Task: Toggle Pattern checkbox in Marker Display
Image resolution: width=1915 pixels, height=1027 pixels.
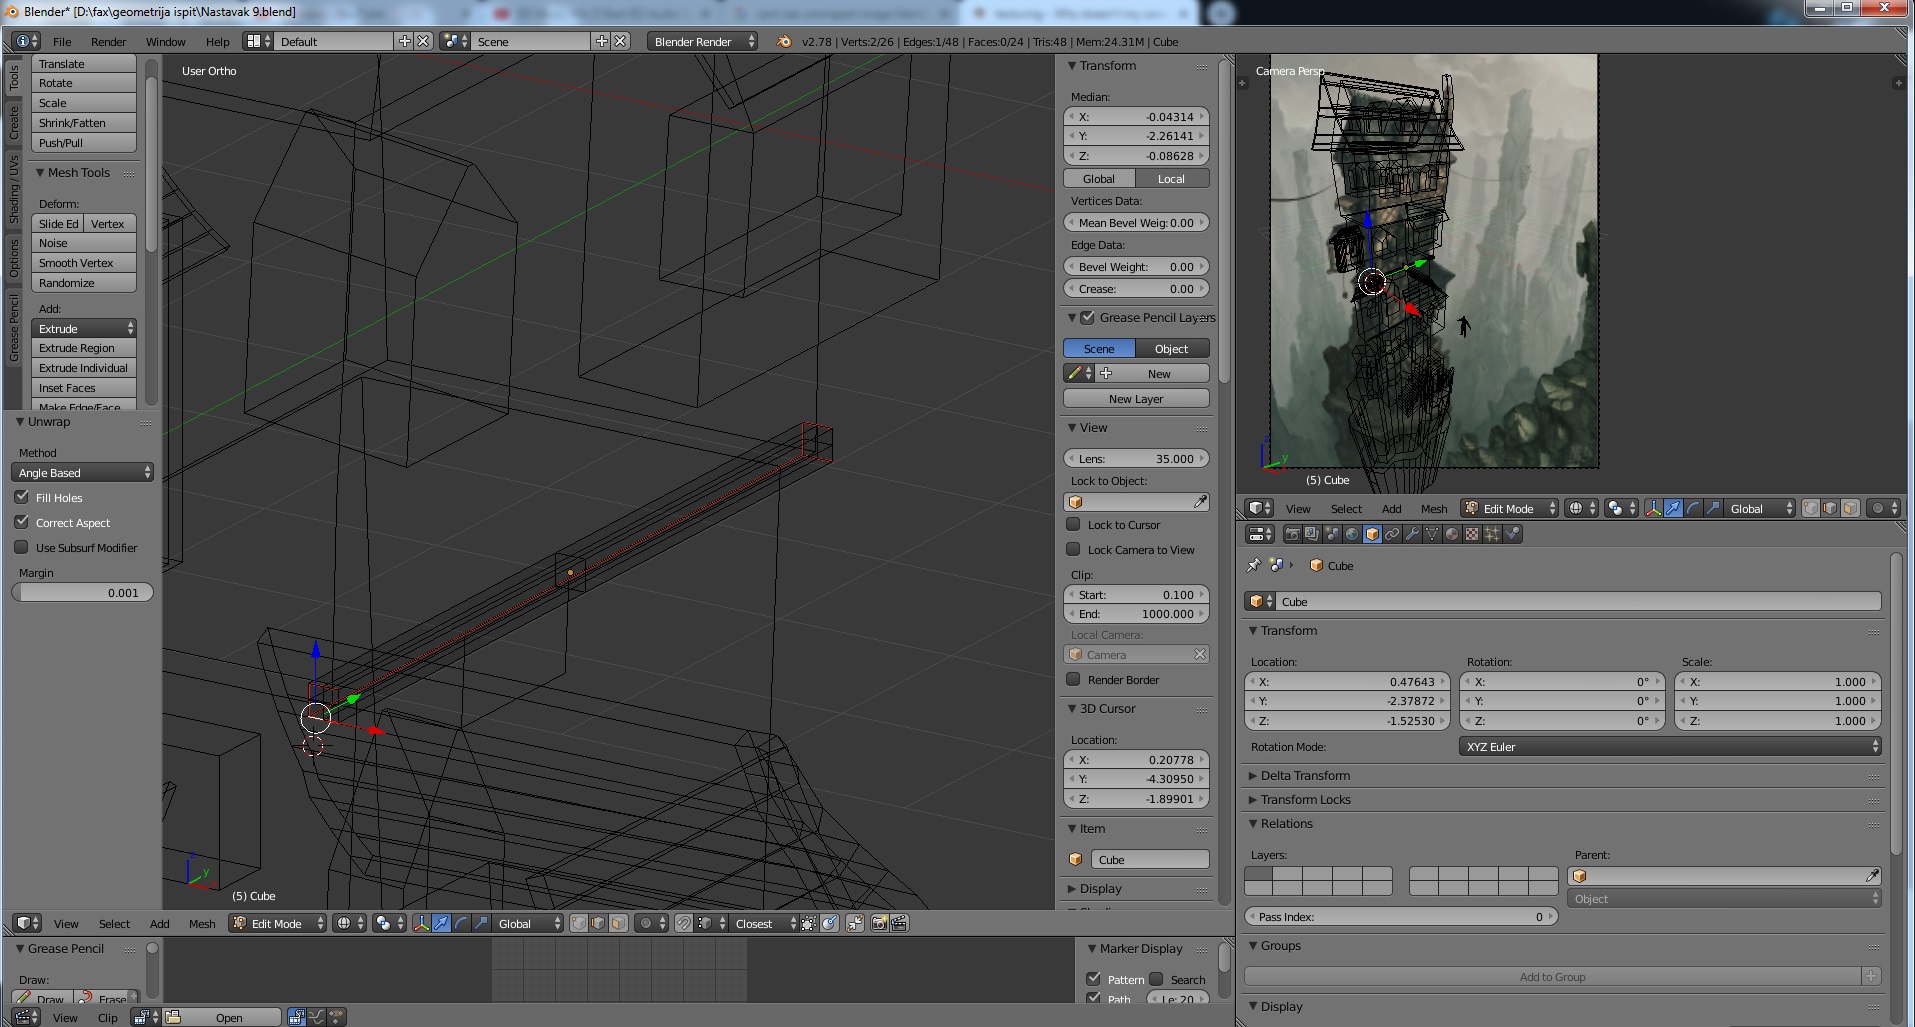Action: [1093, 979]
